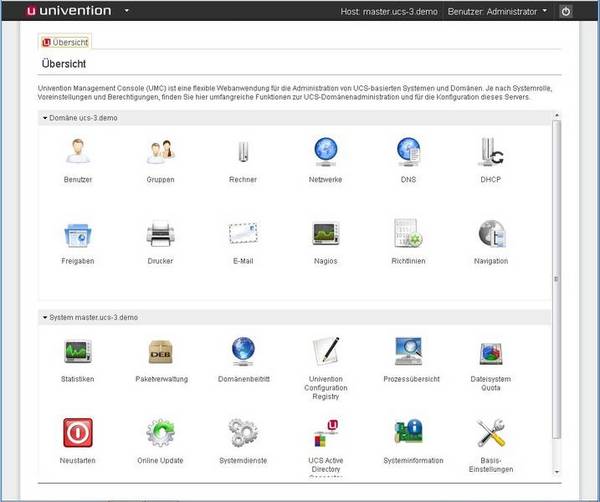Click the Übersicht page heading
The height and width of the screenshot is (502, 600).
click(x=64, y=64)
